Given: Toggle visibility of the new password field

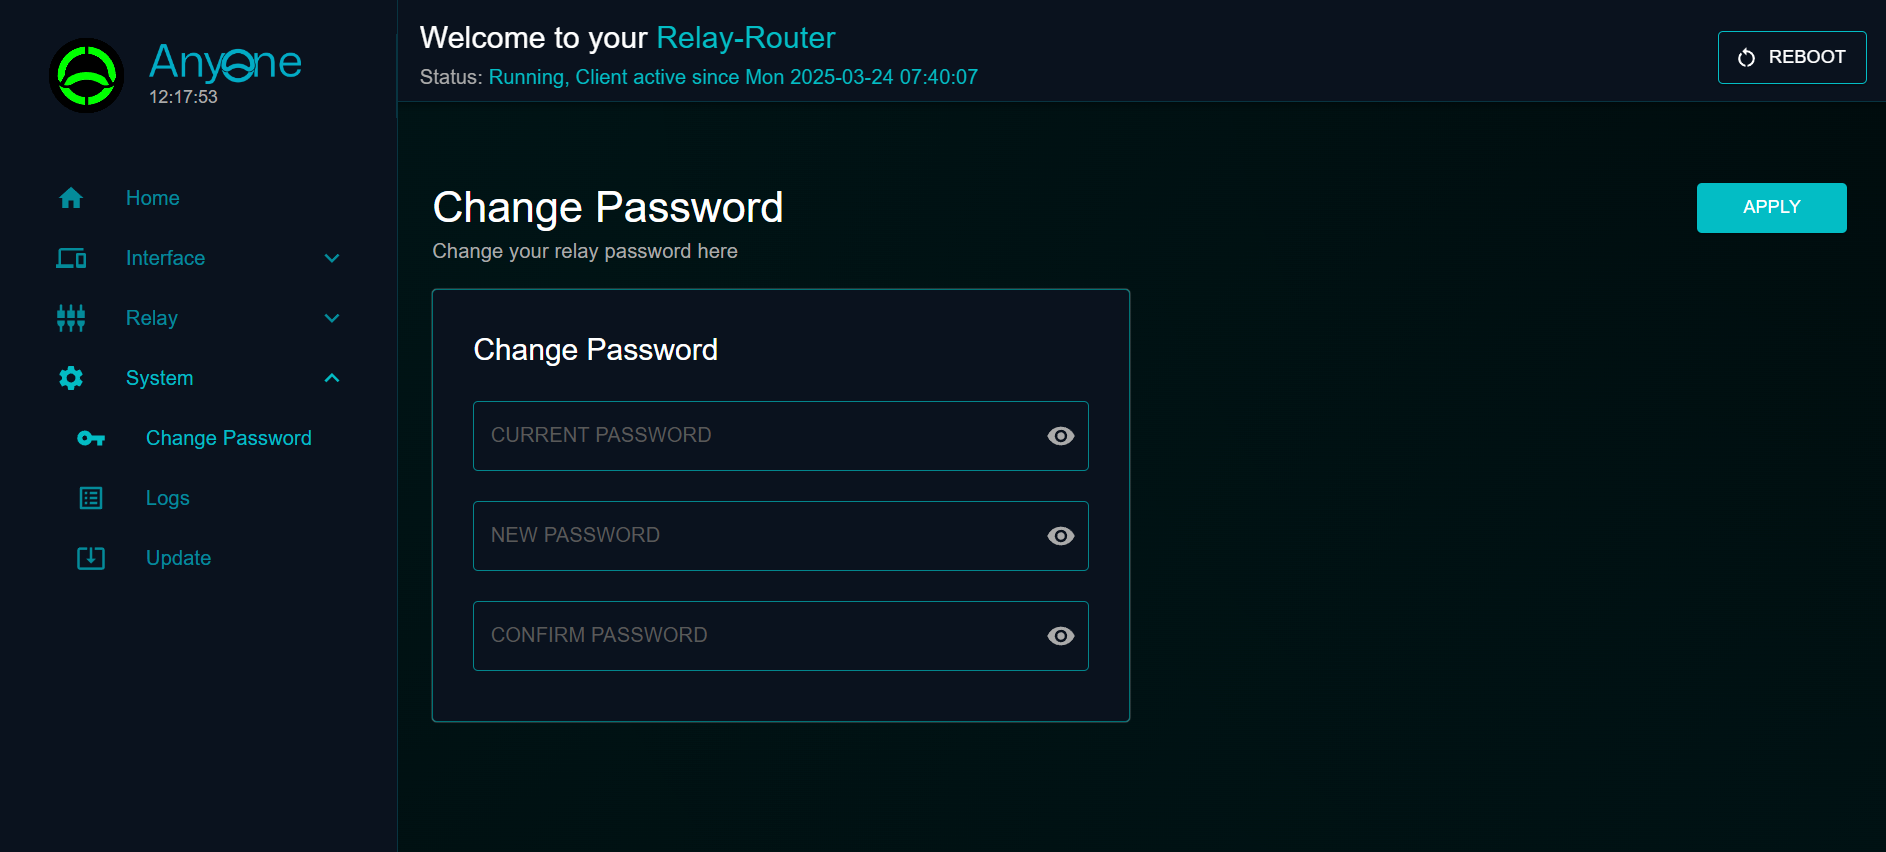Looking at the screenshot, I should coord(1060,536).
